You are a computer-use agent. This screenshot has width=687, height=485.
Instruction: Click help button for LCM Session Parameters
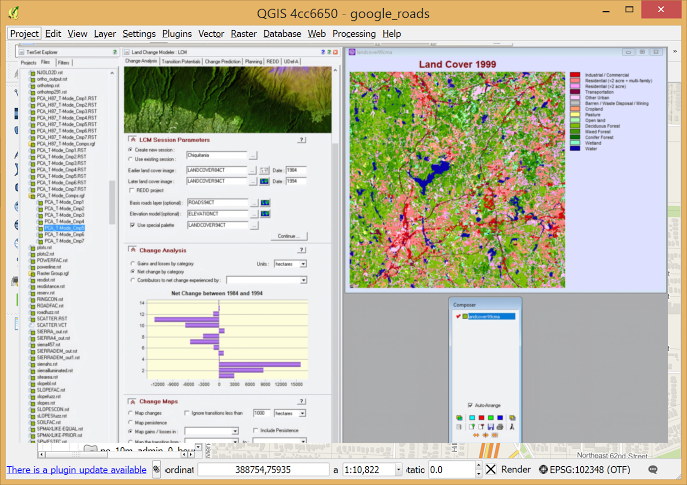pos(301,140)
